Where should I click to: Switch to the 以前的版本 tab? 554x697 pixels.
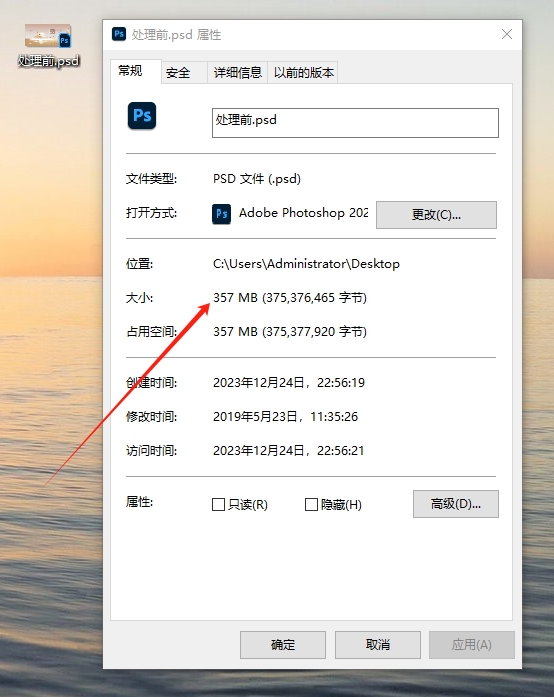[x=303, y=72]
